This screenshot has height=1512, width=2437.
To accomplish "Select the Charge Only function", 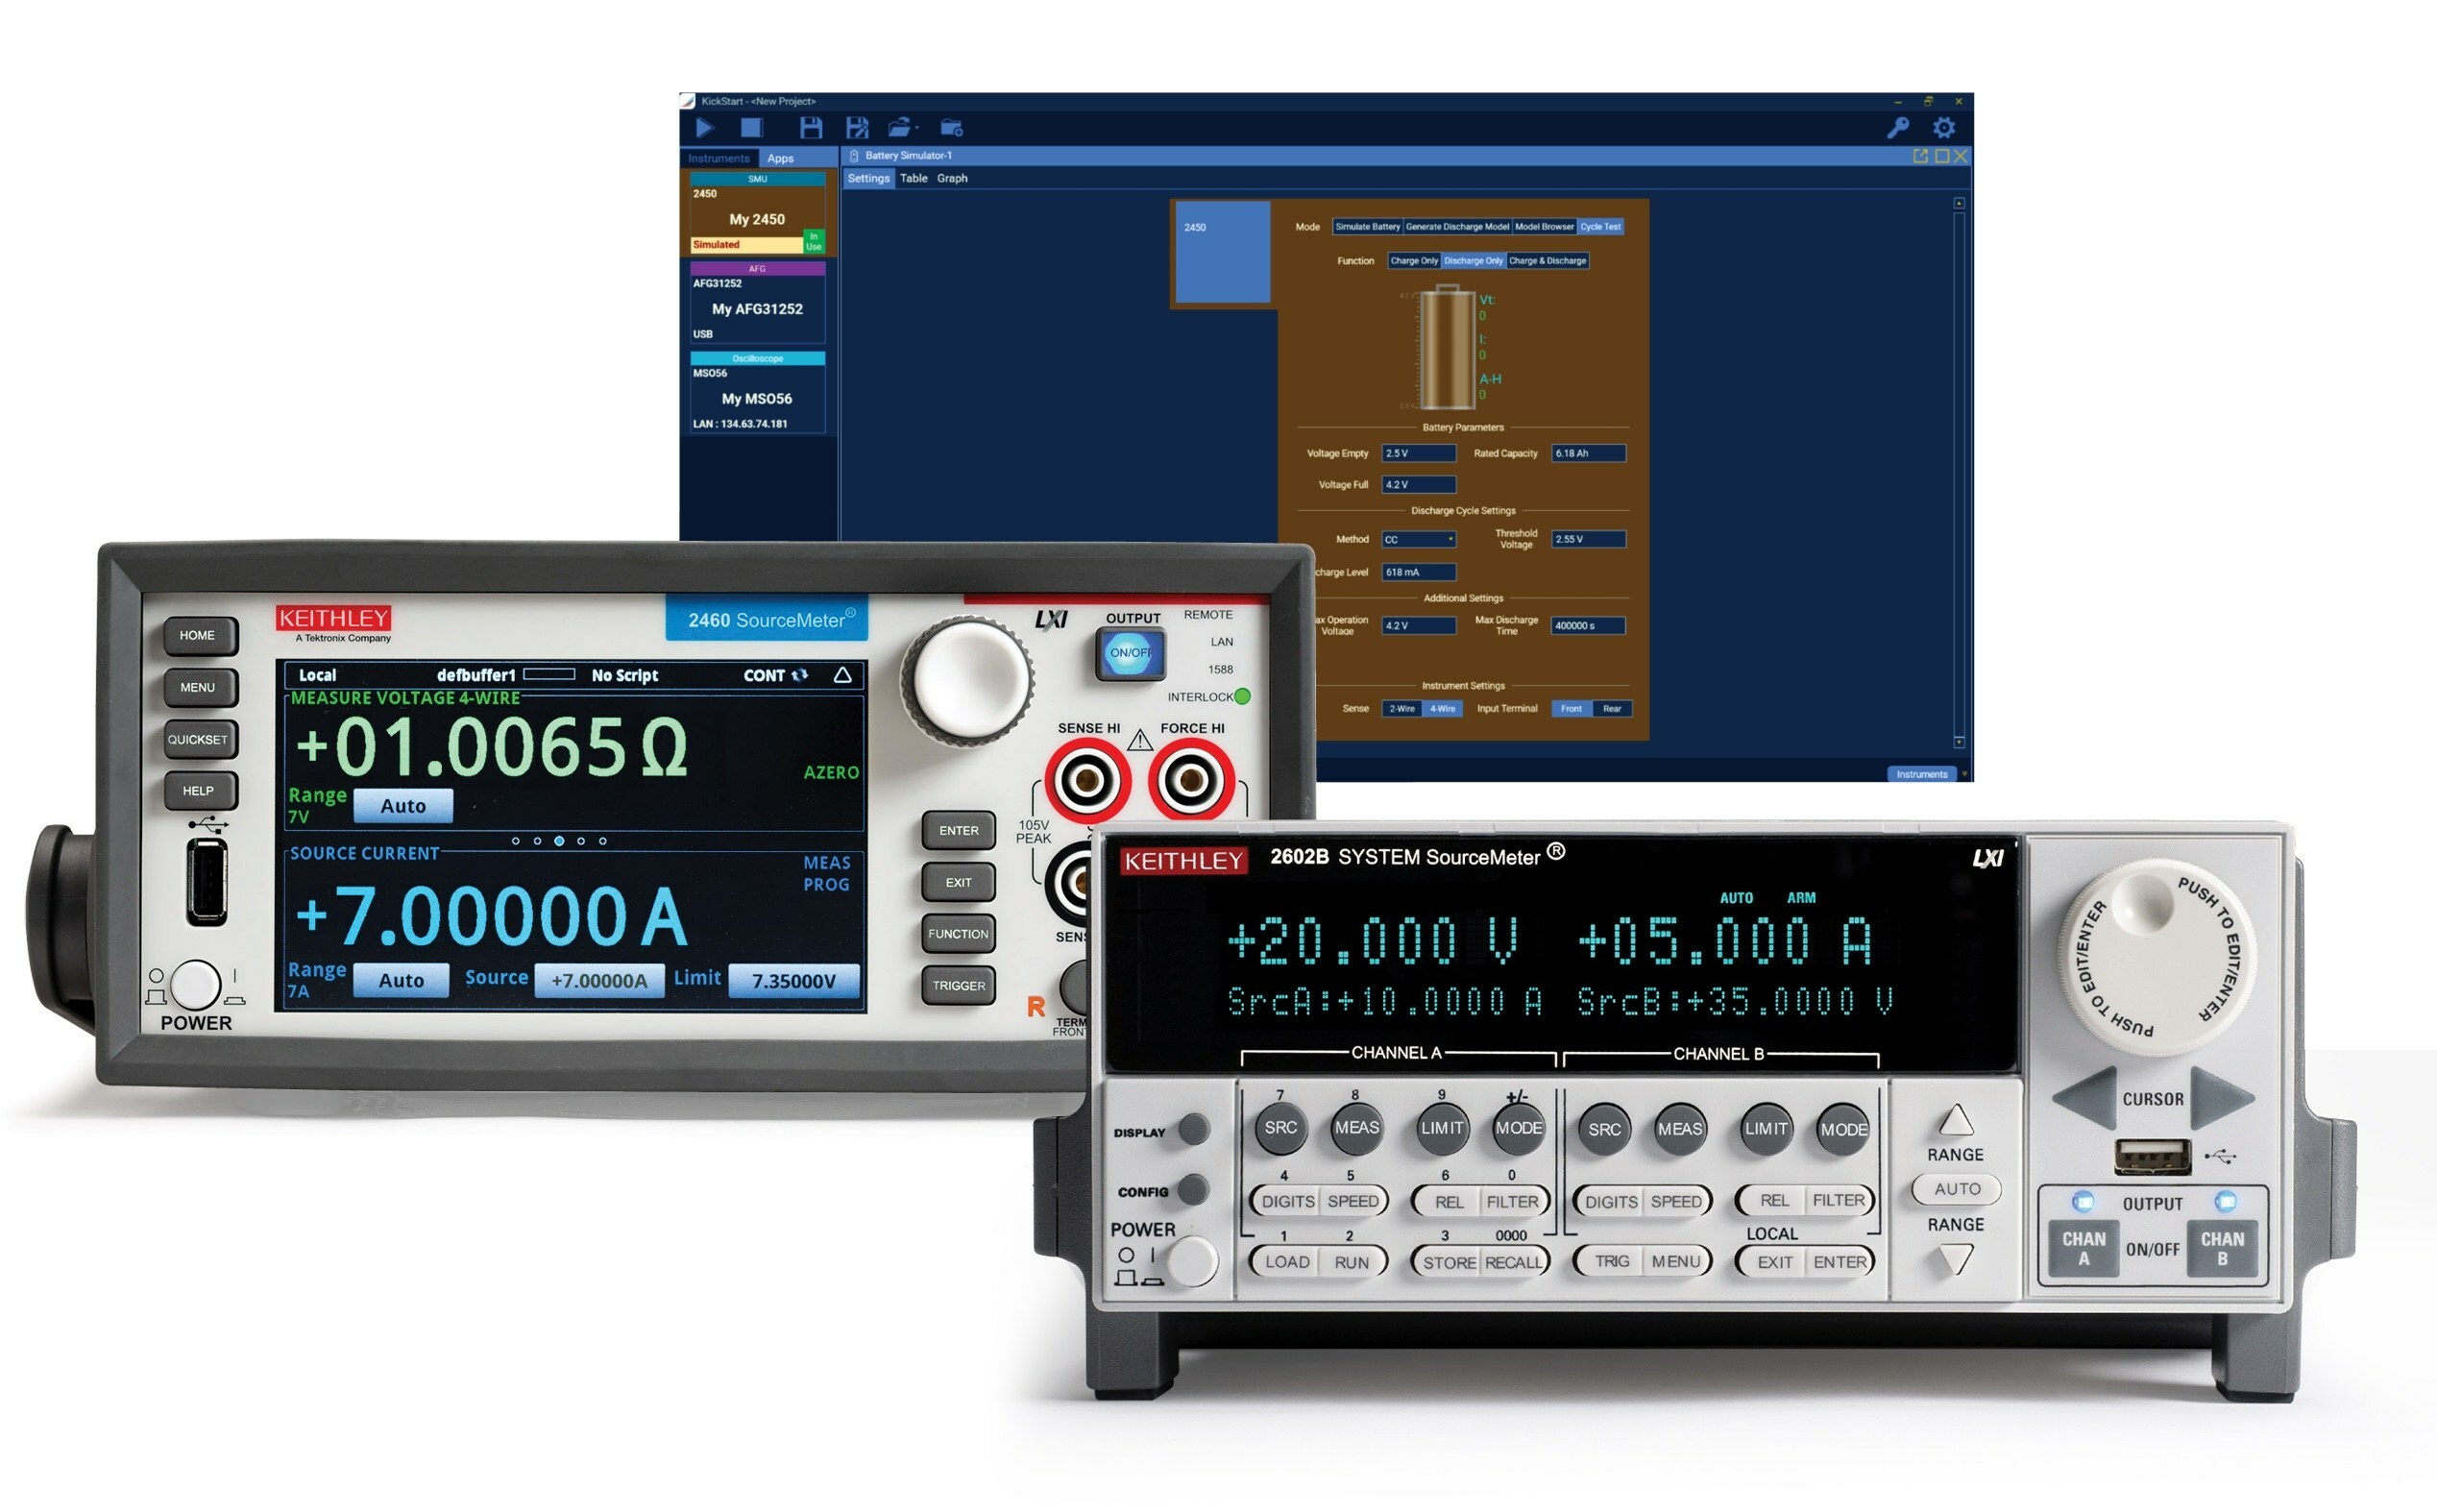I will [x=1413, y=261].
